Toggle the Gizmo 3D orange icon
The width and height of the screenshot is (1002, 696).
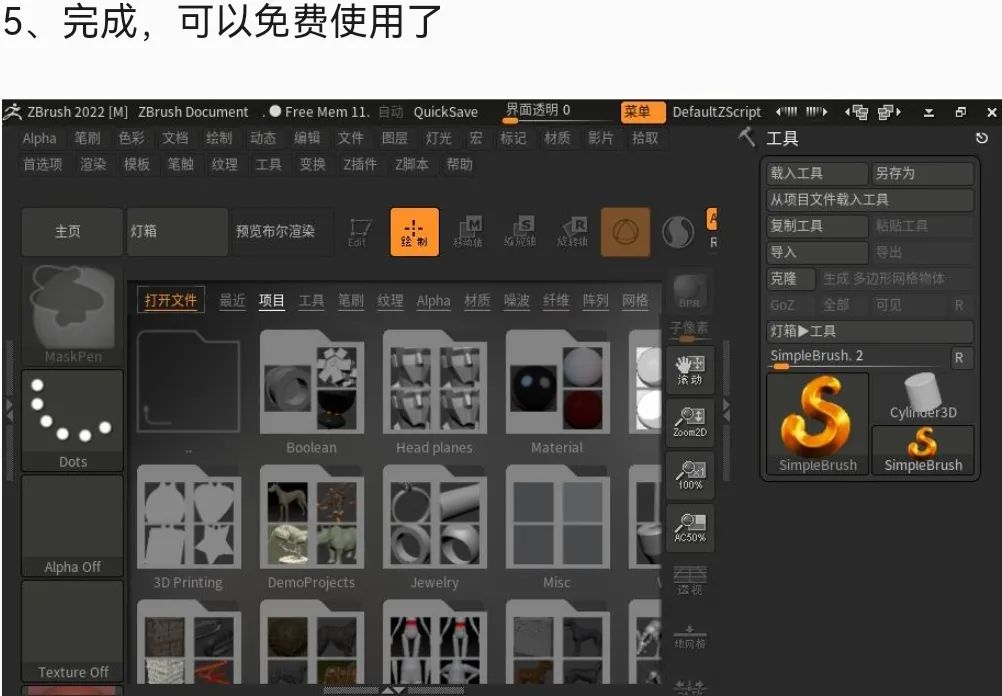(x=626, y=232)
